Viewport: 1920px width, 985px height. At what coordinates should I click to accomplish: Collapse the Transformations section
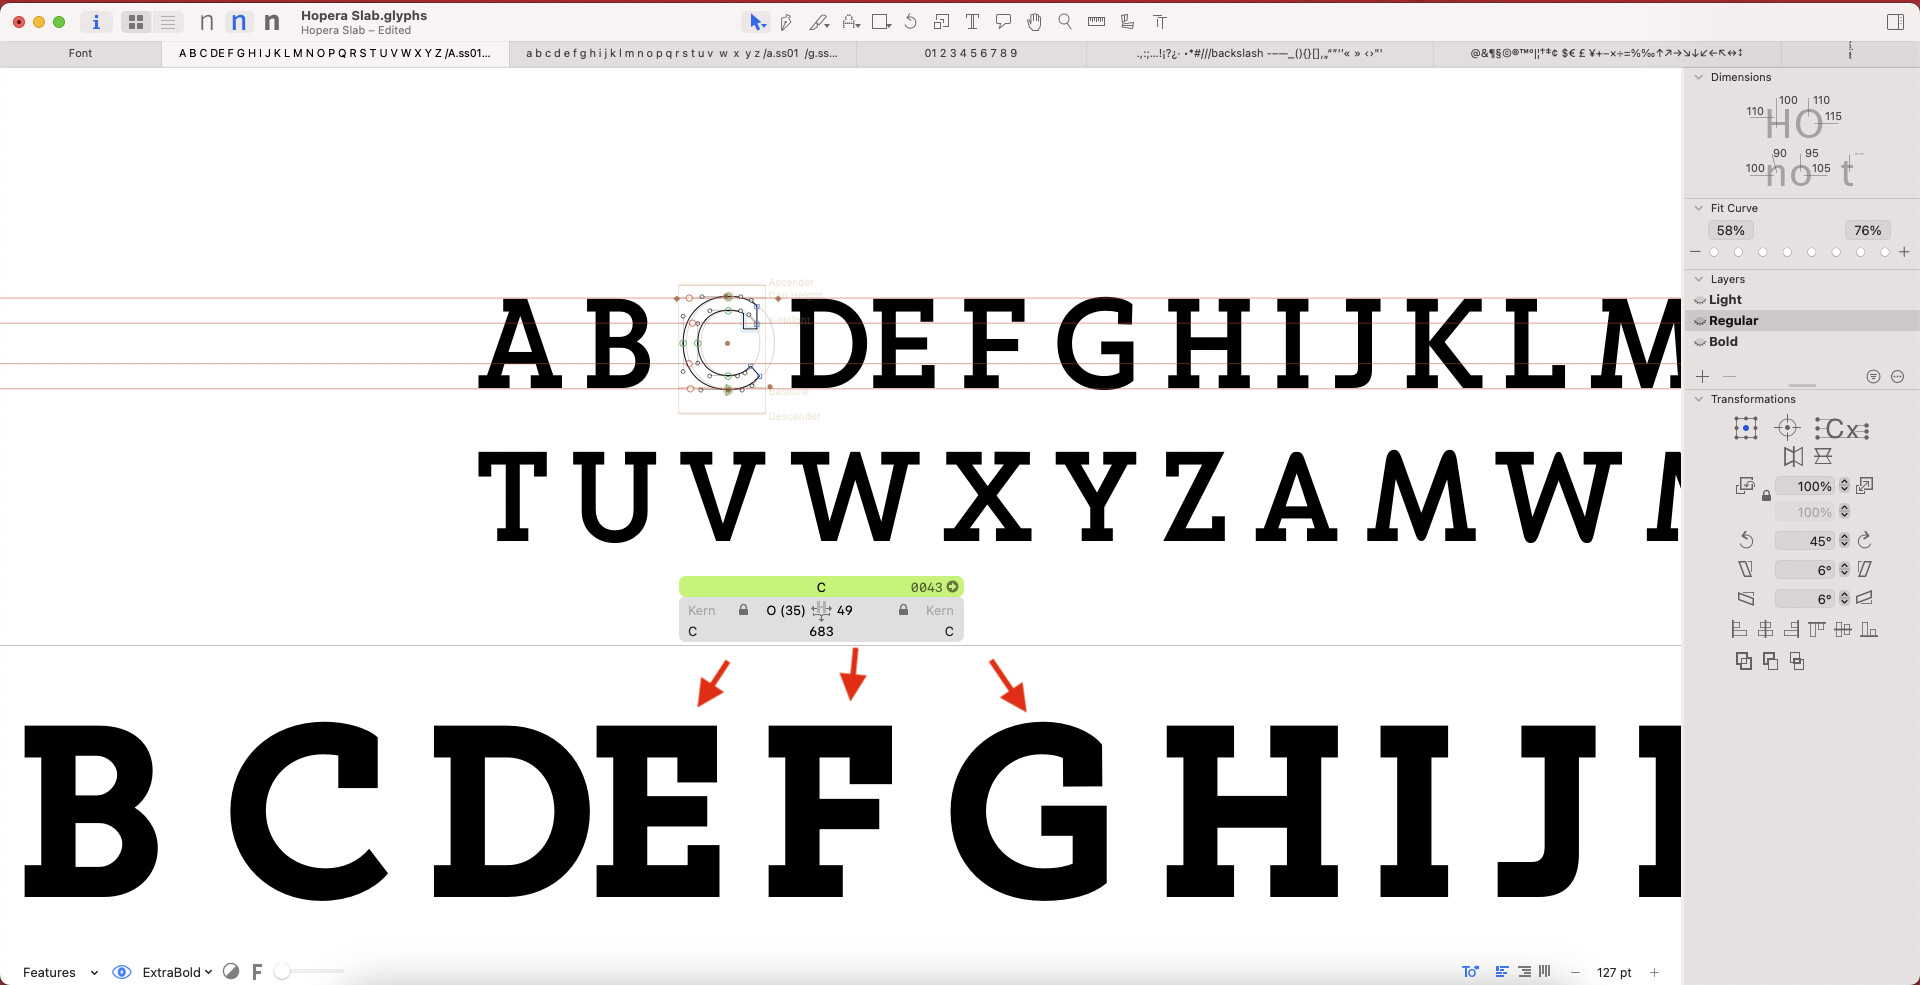(1698, 399)
